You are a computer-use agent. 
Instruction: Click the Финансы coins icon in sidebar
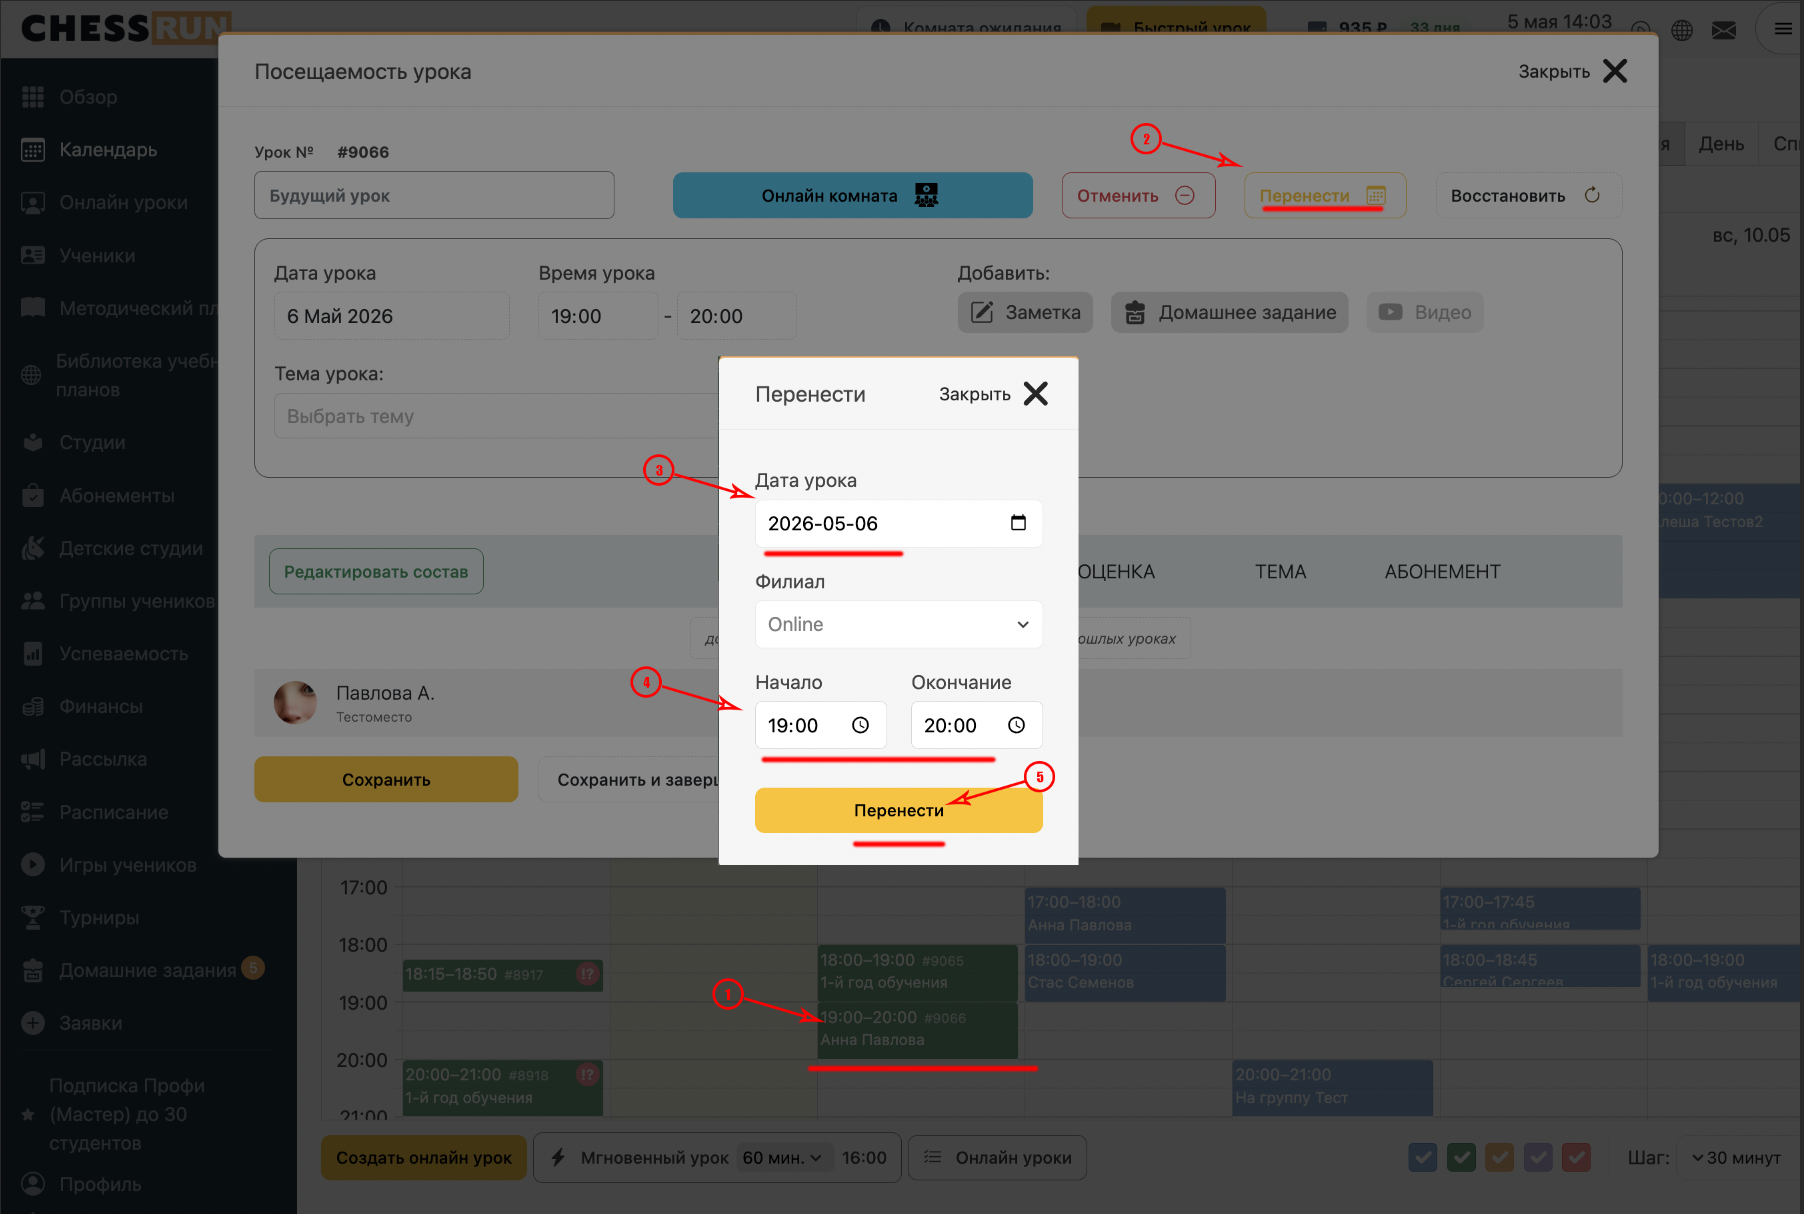click(x=33, y=706)
